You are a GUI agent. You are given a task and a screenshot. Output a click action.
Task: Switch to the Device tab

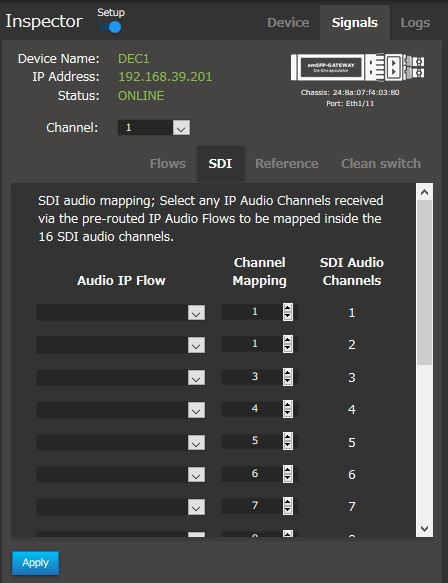[x=288, y=23]
